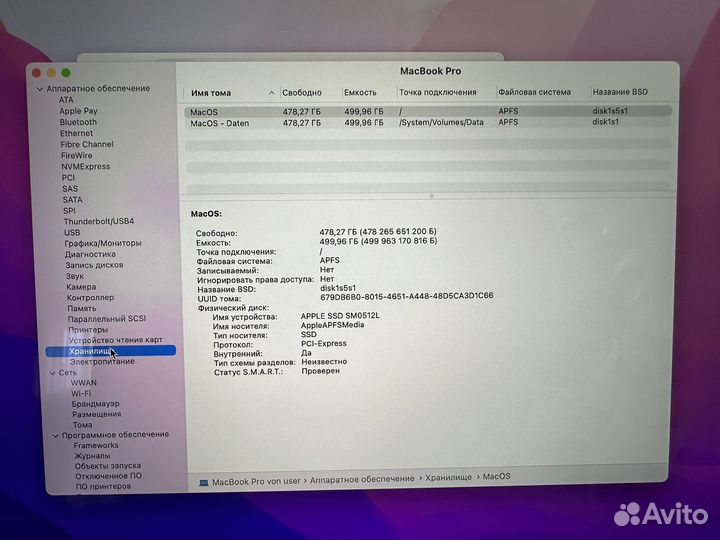
Task: Open Apple Pay sidebar entry
Action: pyautogui.click(x=79, y=111)
